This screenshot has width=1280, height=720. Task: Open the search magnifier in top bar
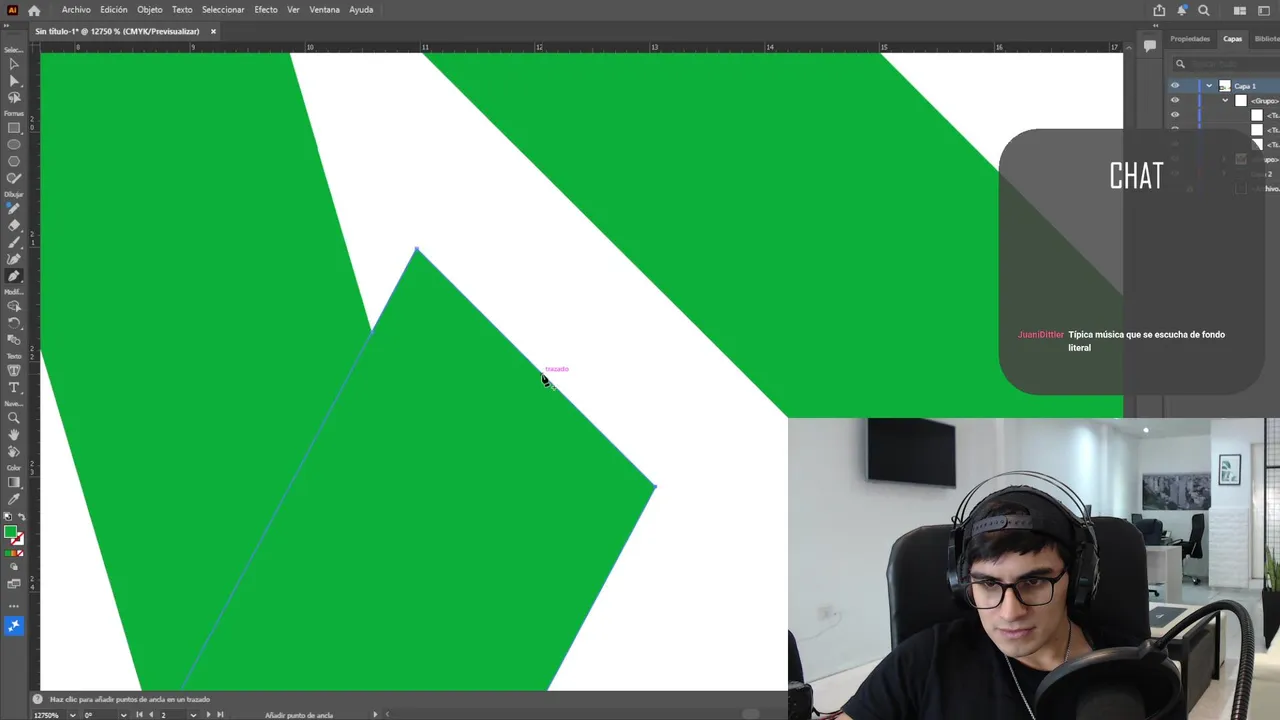pyautogui.click(x=1204, y=10)
